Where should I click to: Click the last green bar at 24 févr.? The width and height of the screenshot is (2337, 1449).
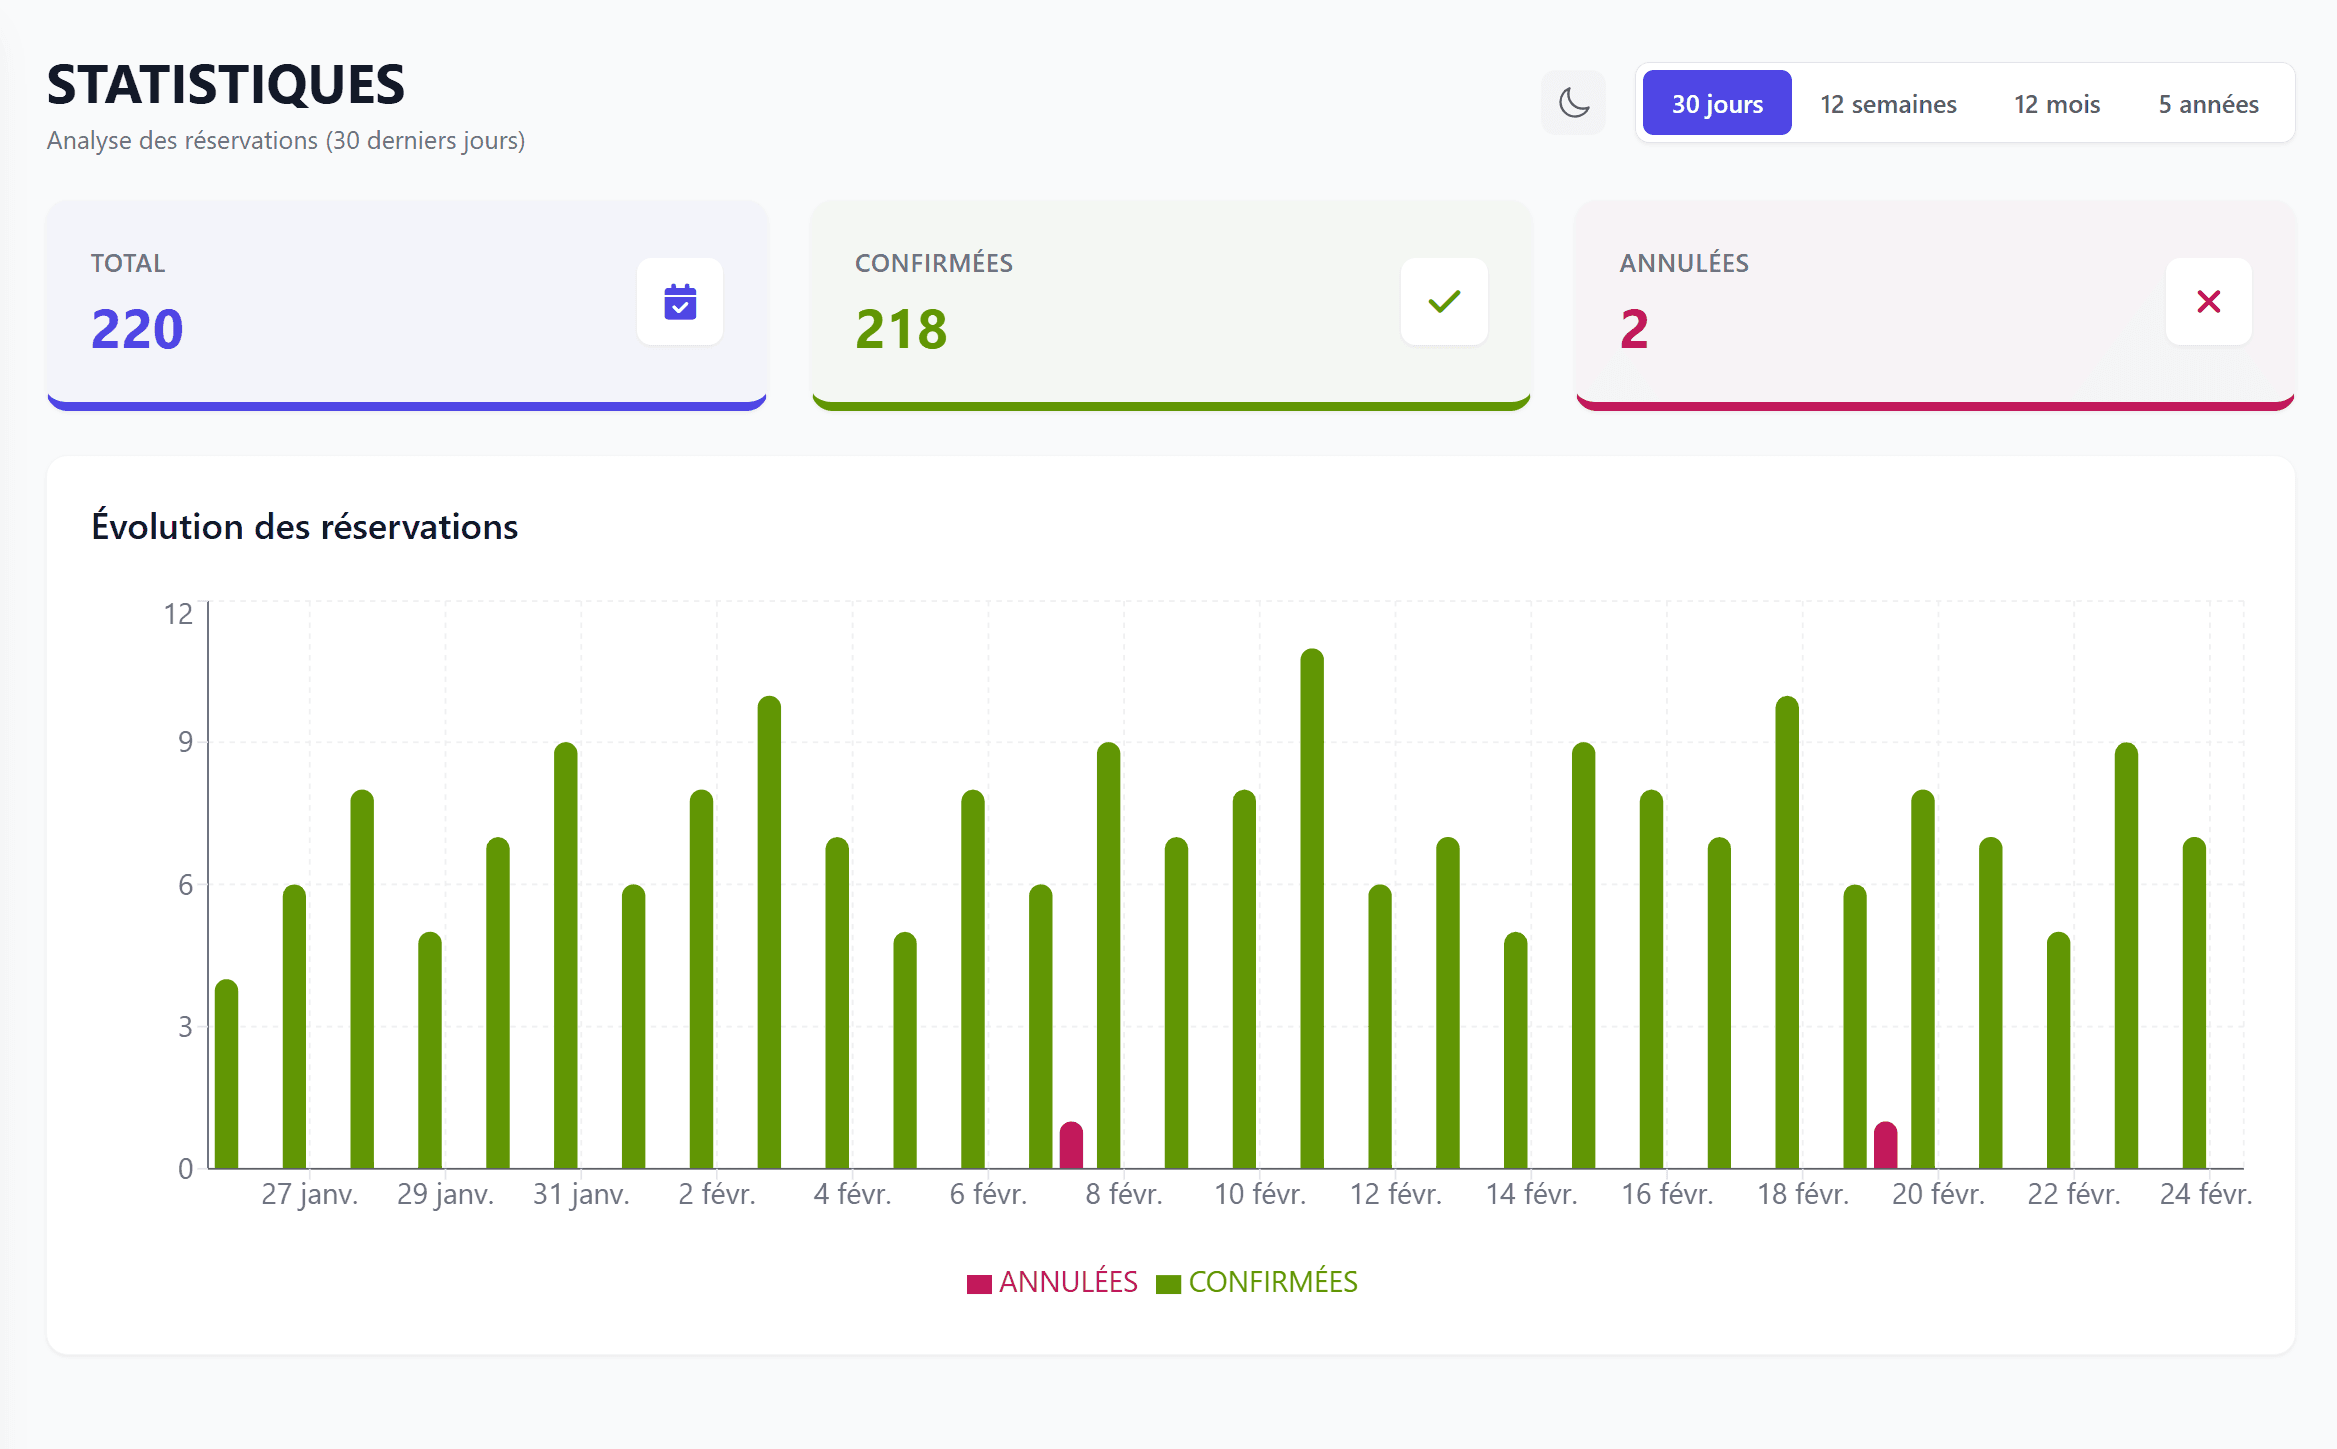pyautogui.click(x=2193, y=1003)
